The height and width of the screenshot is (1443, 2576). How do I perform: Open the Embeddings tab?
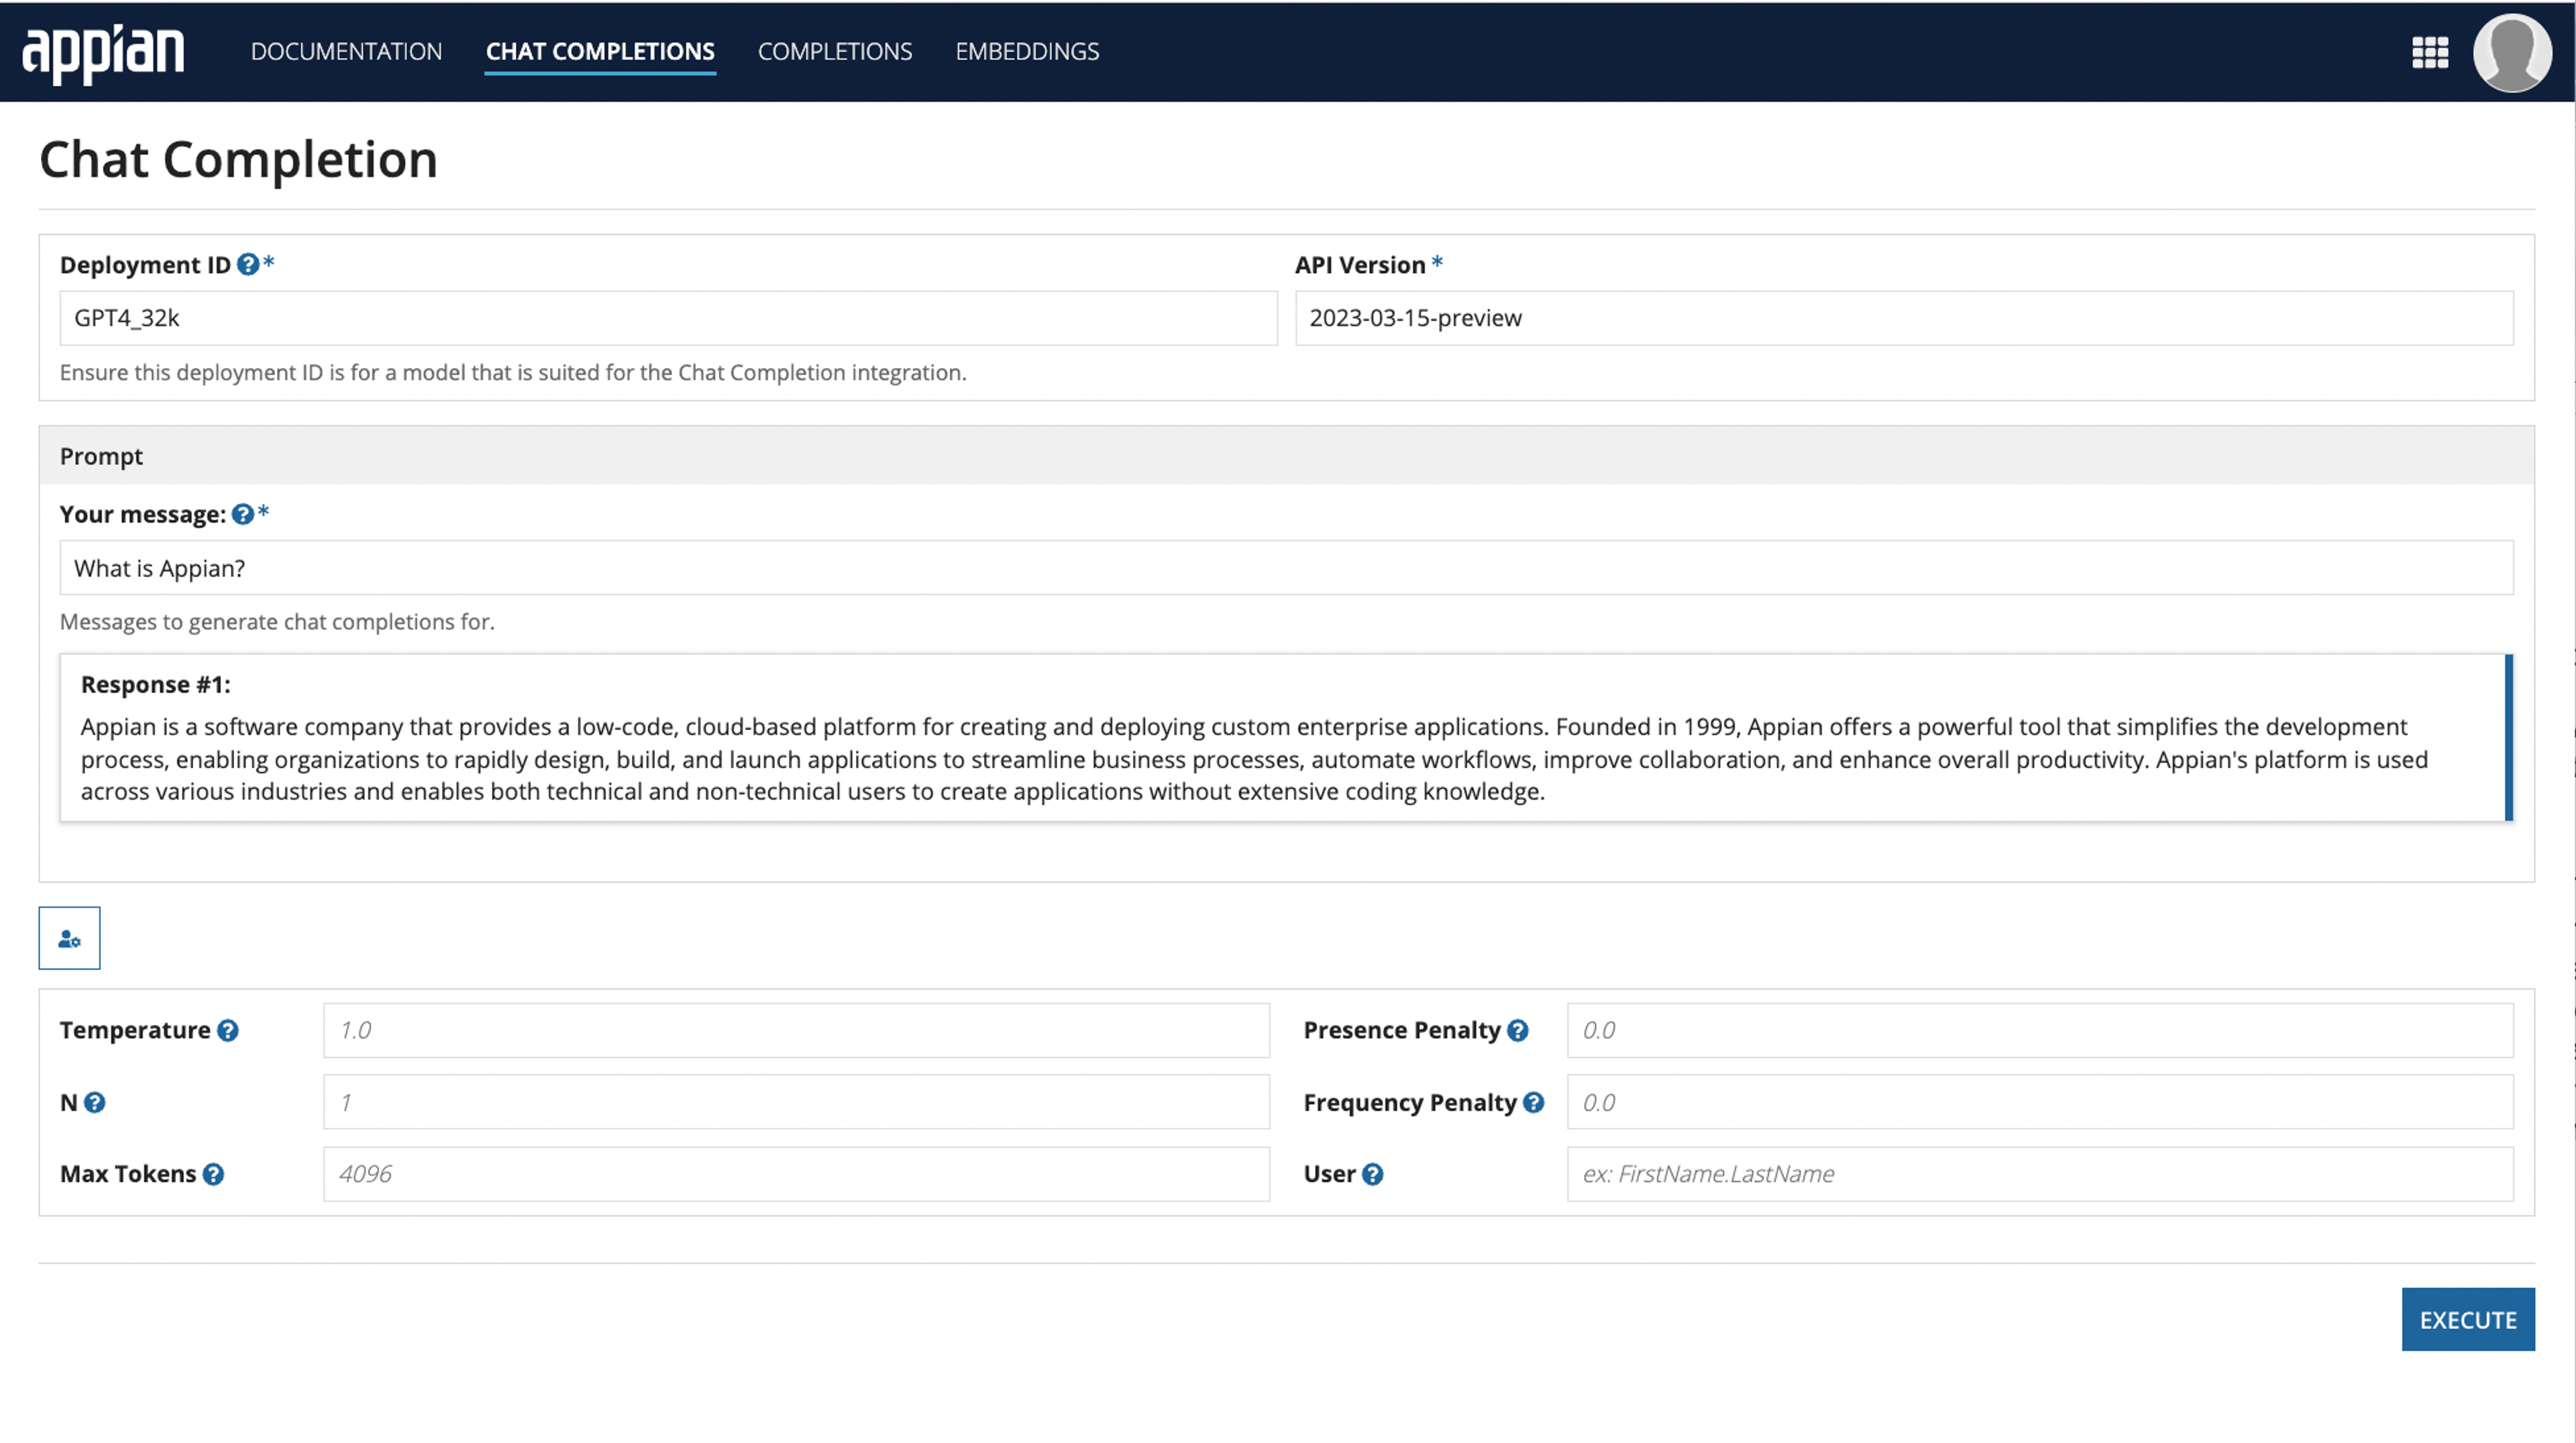pyautogui.click(x=1027, y=51)
